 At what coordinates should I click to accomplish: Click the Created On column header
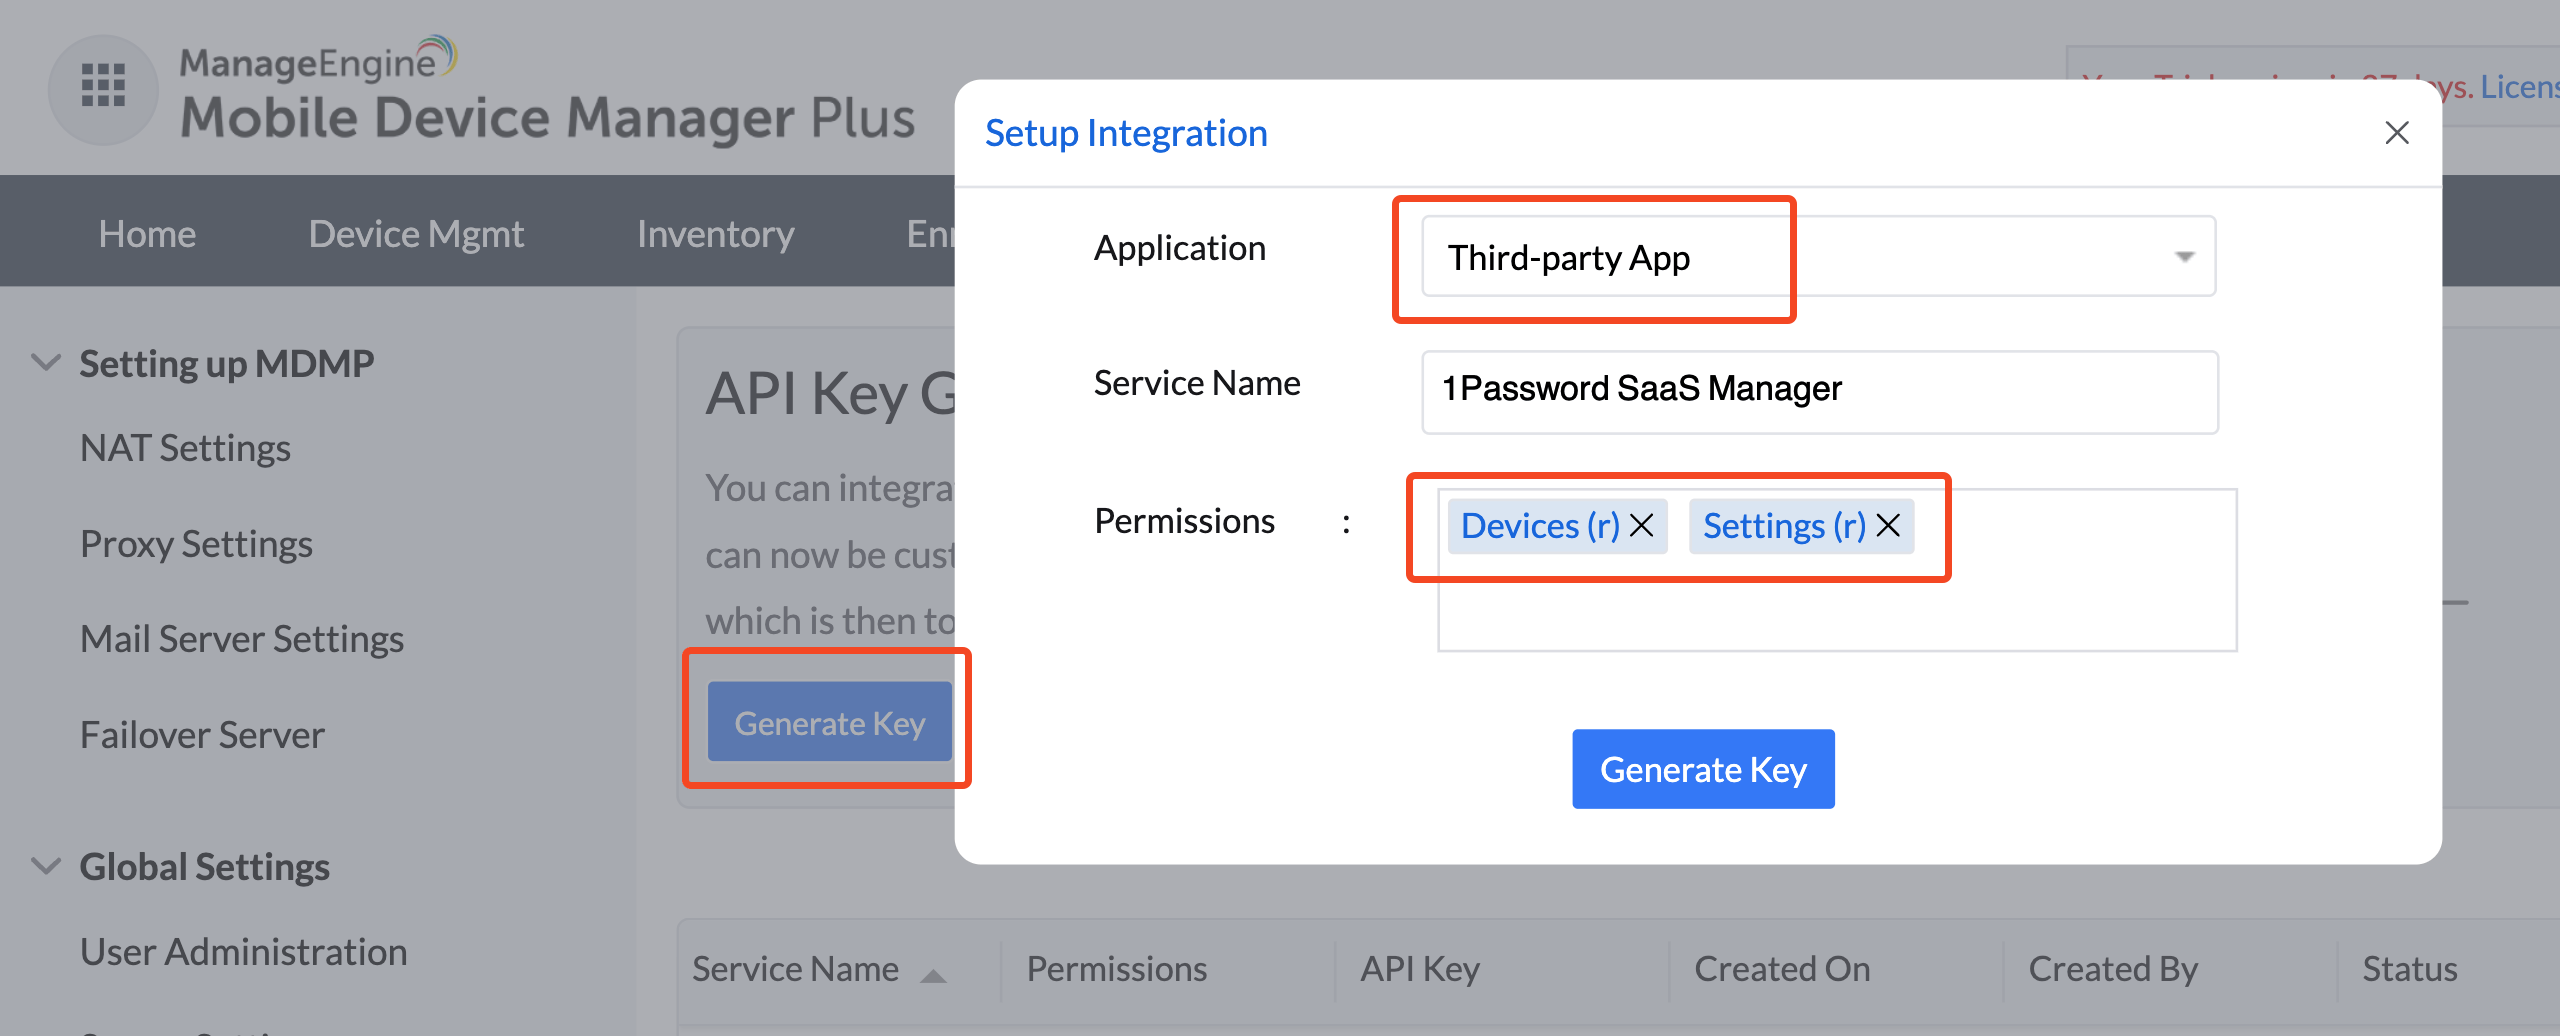click(1782, 969)
